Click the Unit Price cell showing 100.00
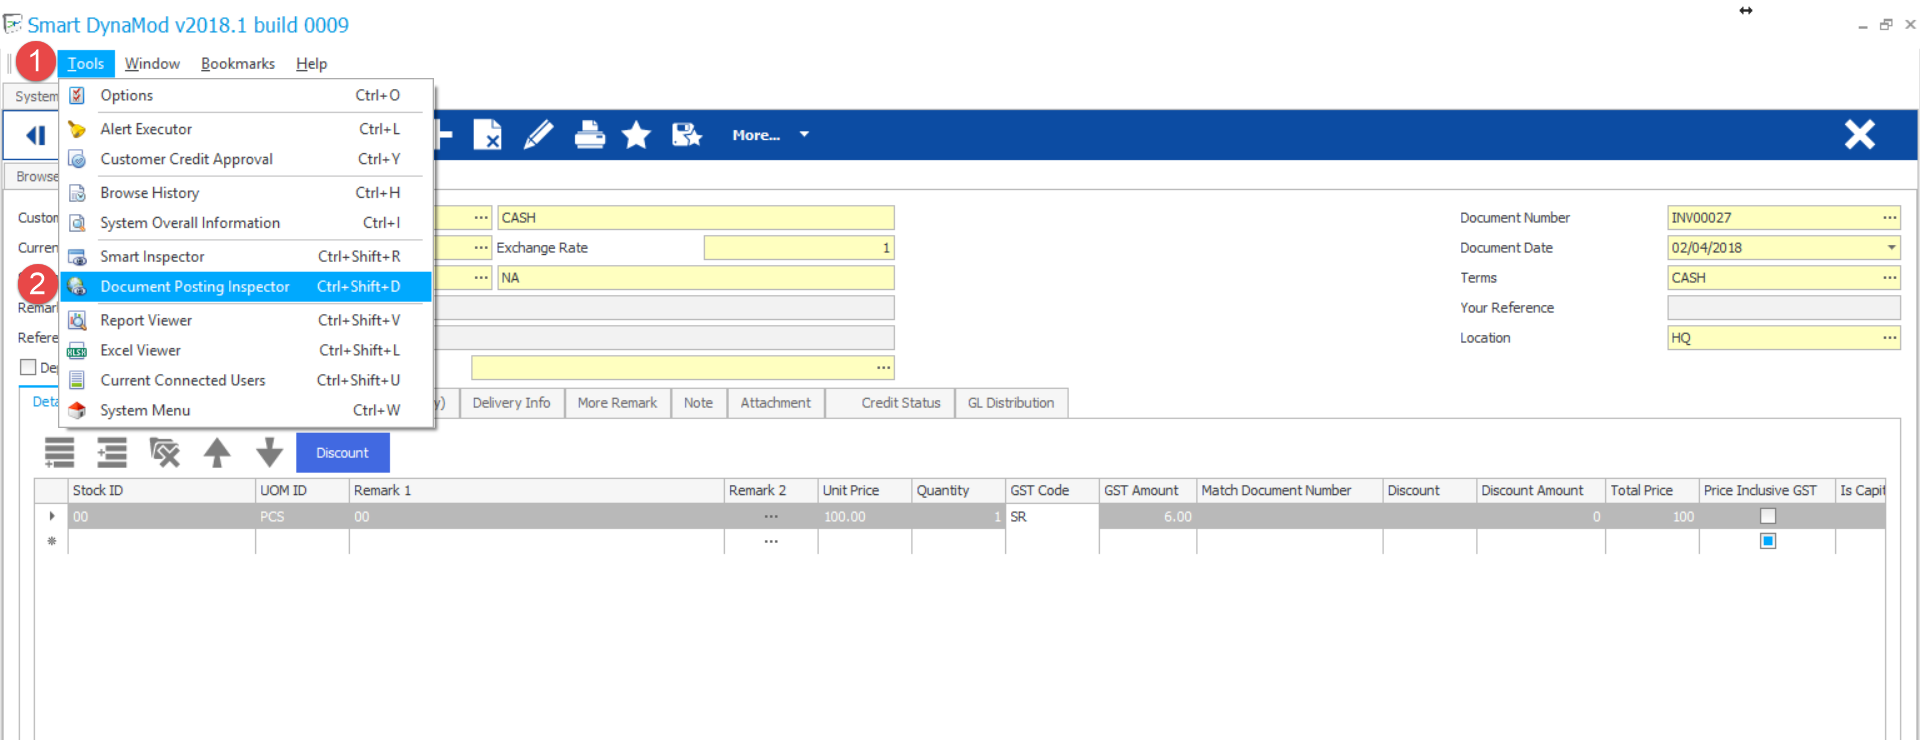 (x=864, y=516)
